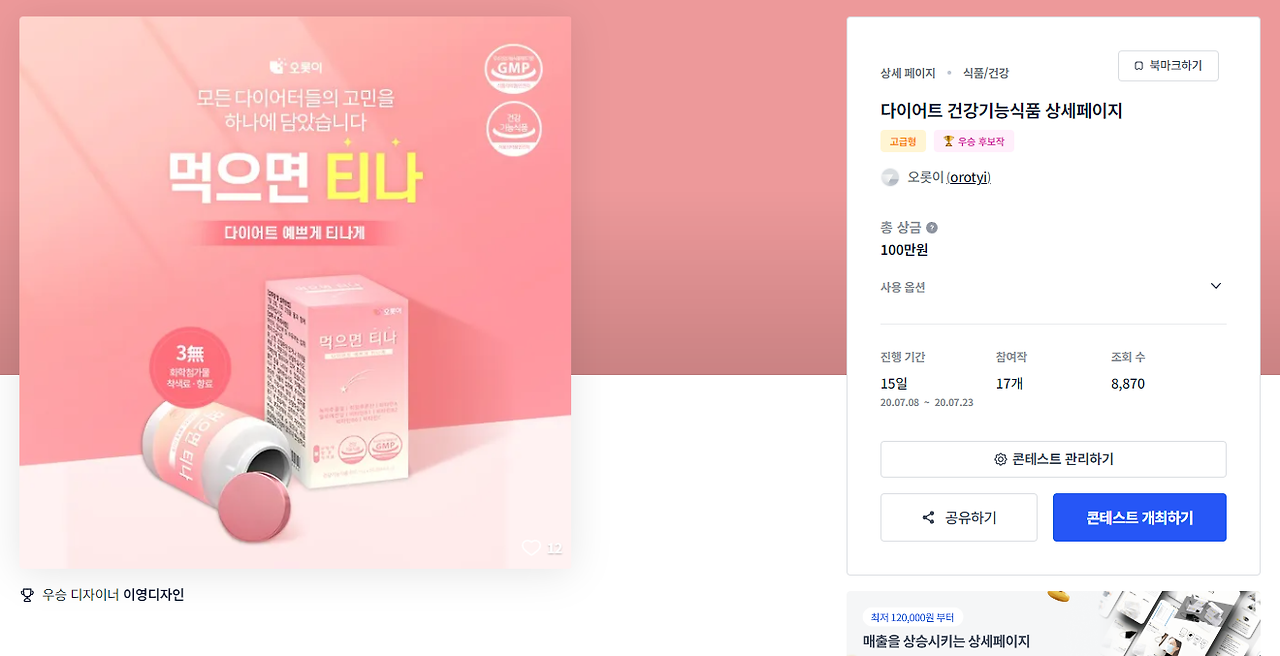Screen dimensions: 1280x656
Task: Click the 콘테스트 개최하기 blue button
Action: [x=1140, y=518]
